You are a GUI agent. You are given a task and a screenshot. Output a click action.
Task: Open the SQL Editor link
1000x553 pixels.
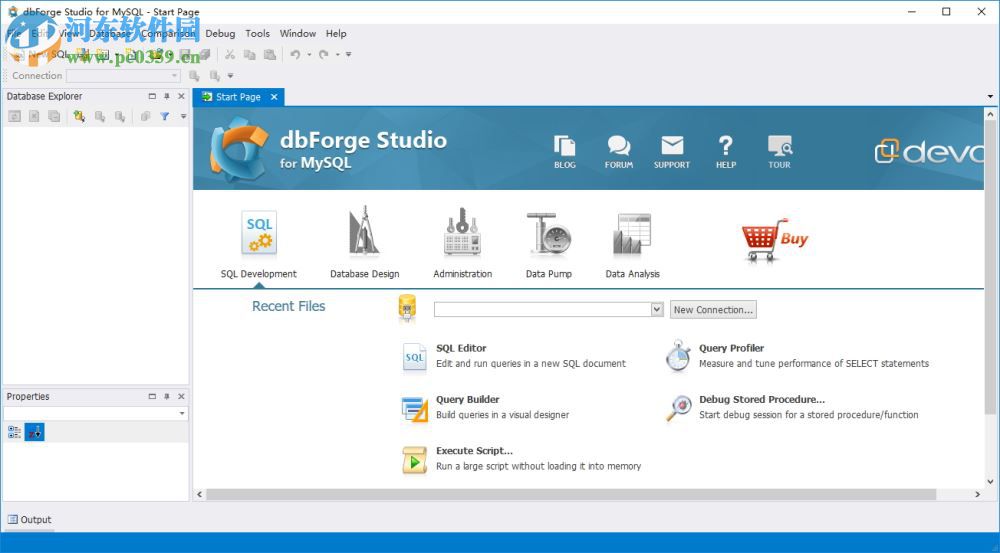(x=461, y=348)
